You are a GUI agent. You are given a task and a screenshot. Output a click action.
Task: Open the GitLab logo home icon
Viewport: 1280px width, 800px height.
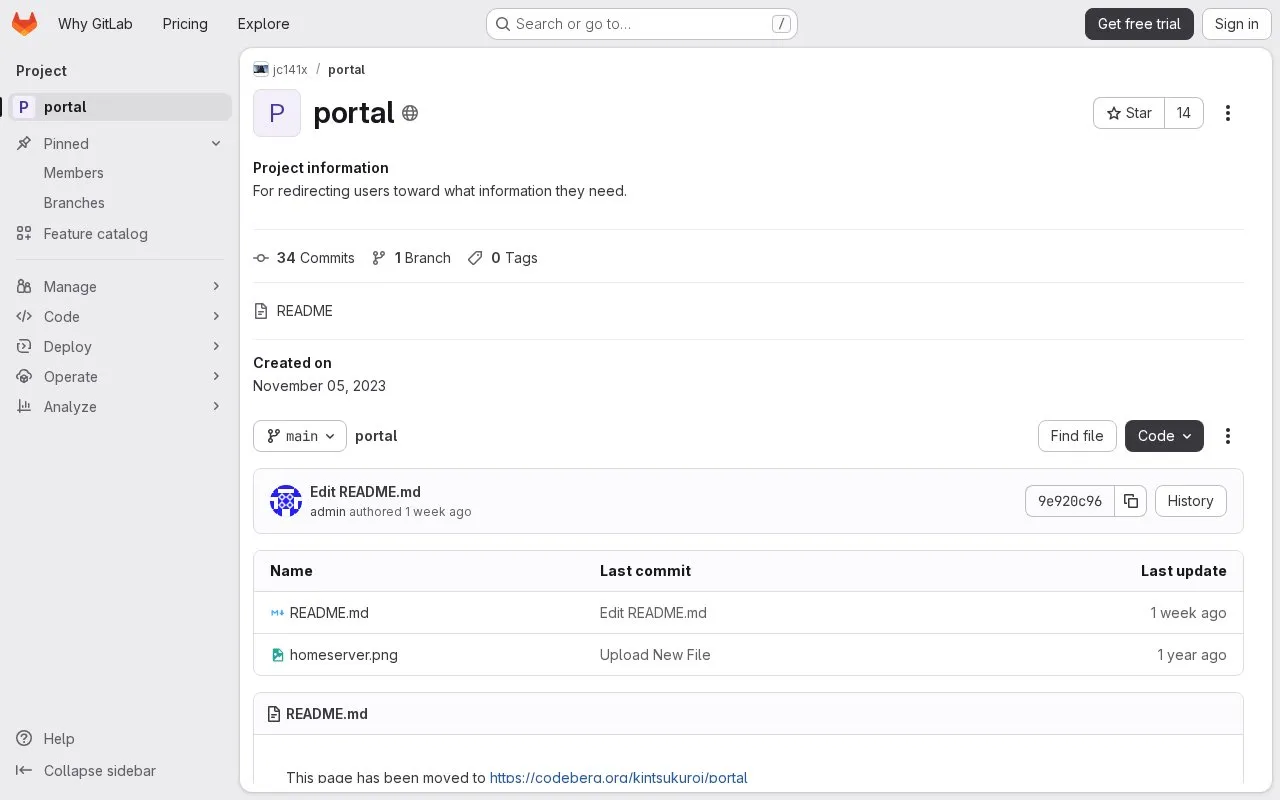click(25, 24)
